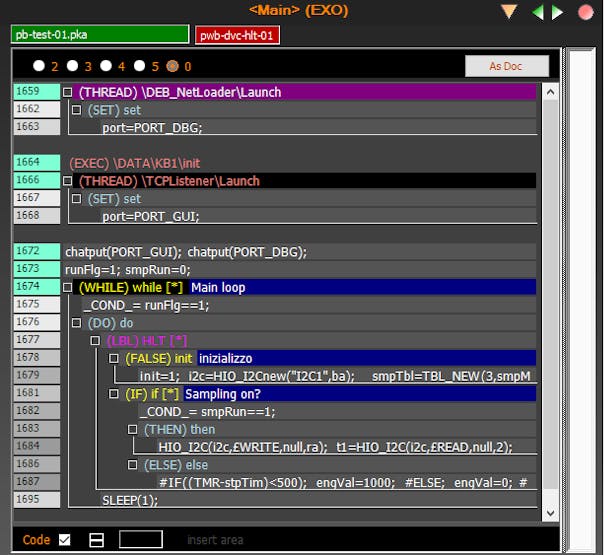Select radio button labeled 5

coord(139,66)
